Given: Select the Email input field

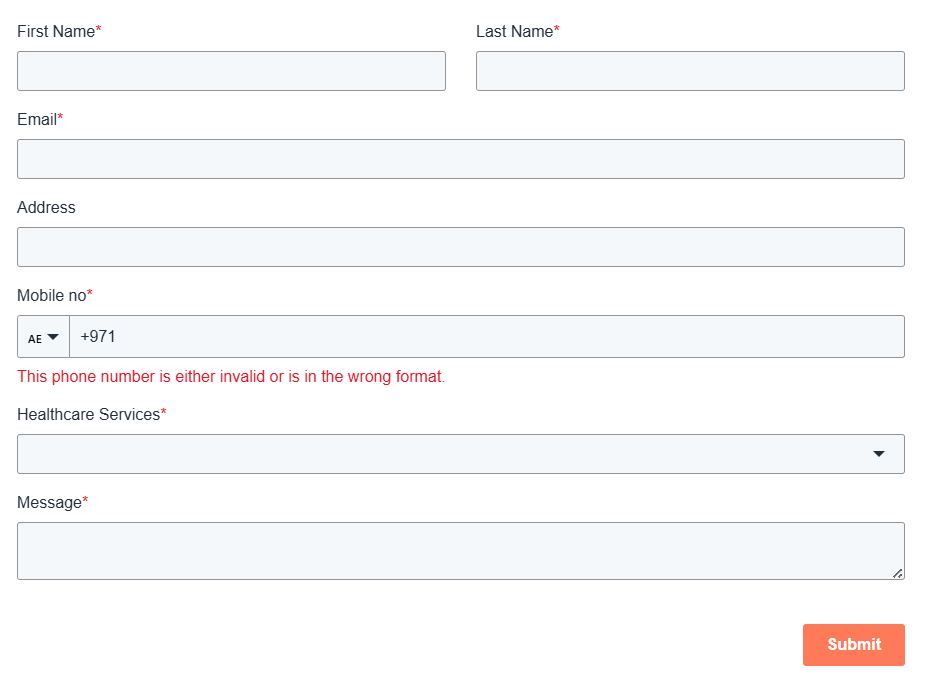Looking at the screenshot, I should point(461,159).
